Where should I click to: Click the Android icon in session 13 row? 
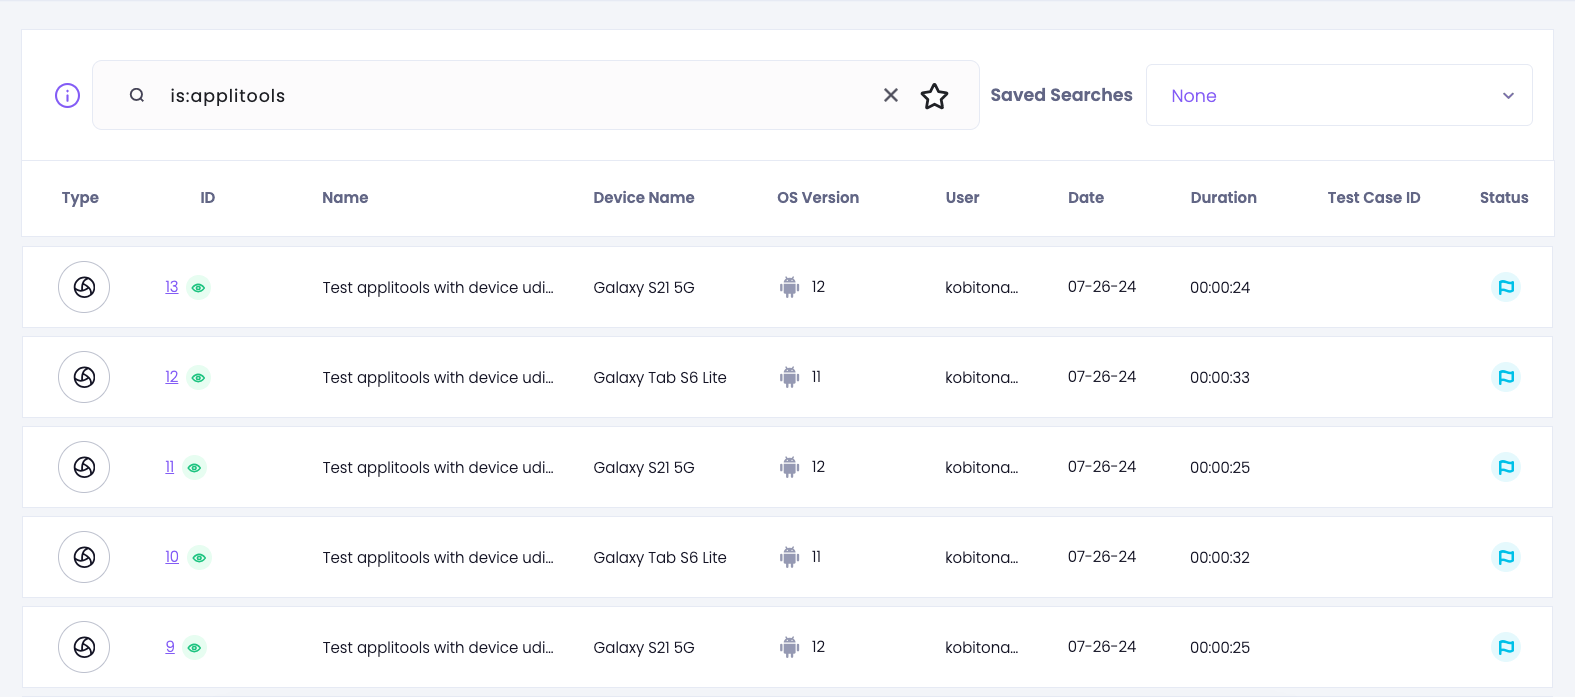790,287
